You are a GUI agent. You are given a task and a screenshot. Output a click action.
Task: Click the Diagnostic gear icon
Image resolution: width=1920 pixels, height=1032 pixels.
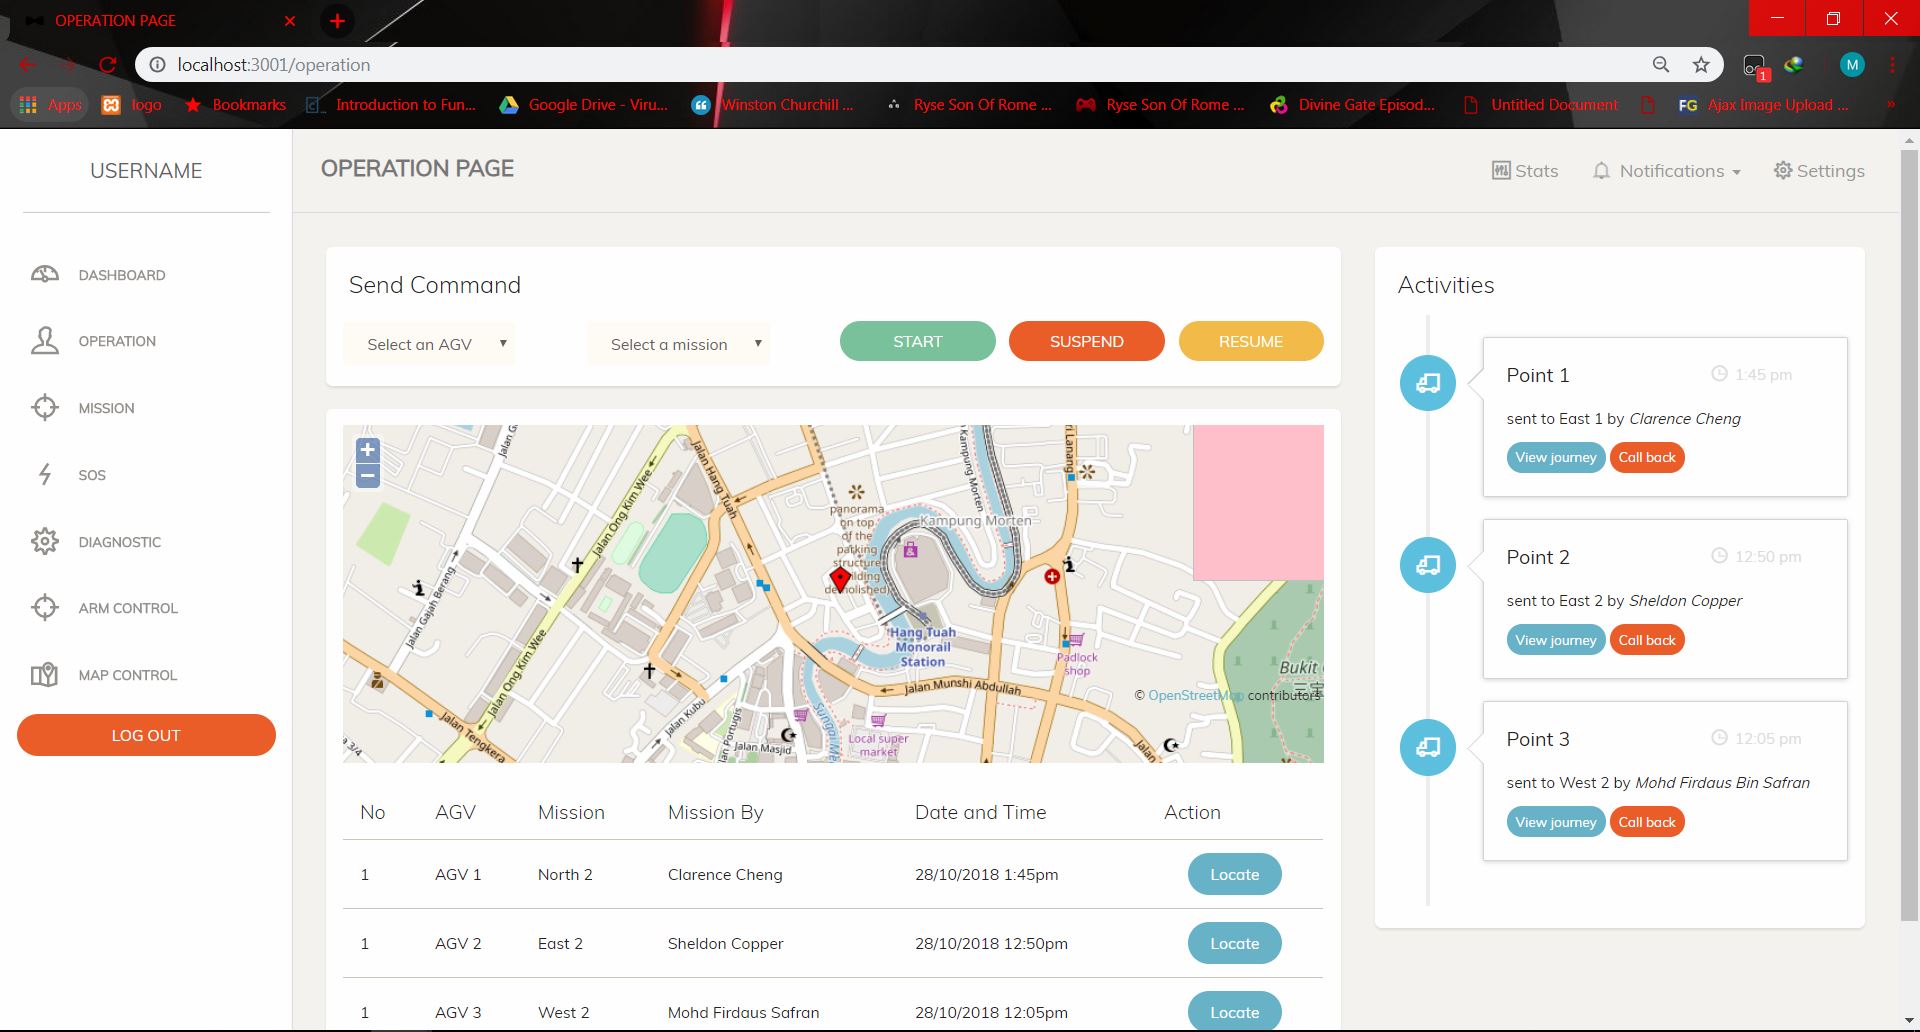(x=45, y=541)
